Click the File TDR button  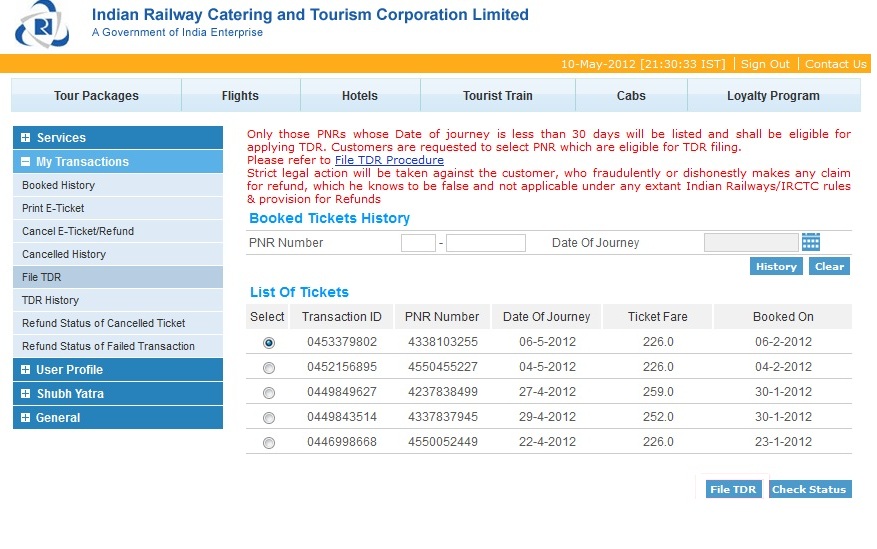[732, 489]
